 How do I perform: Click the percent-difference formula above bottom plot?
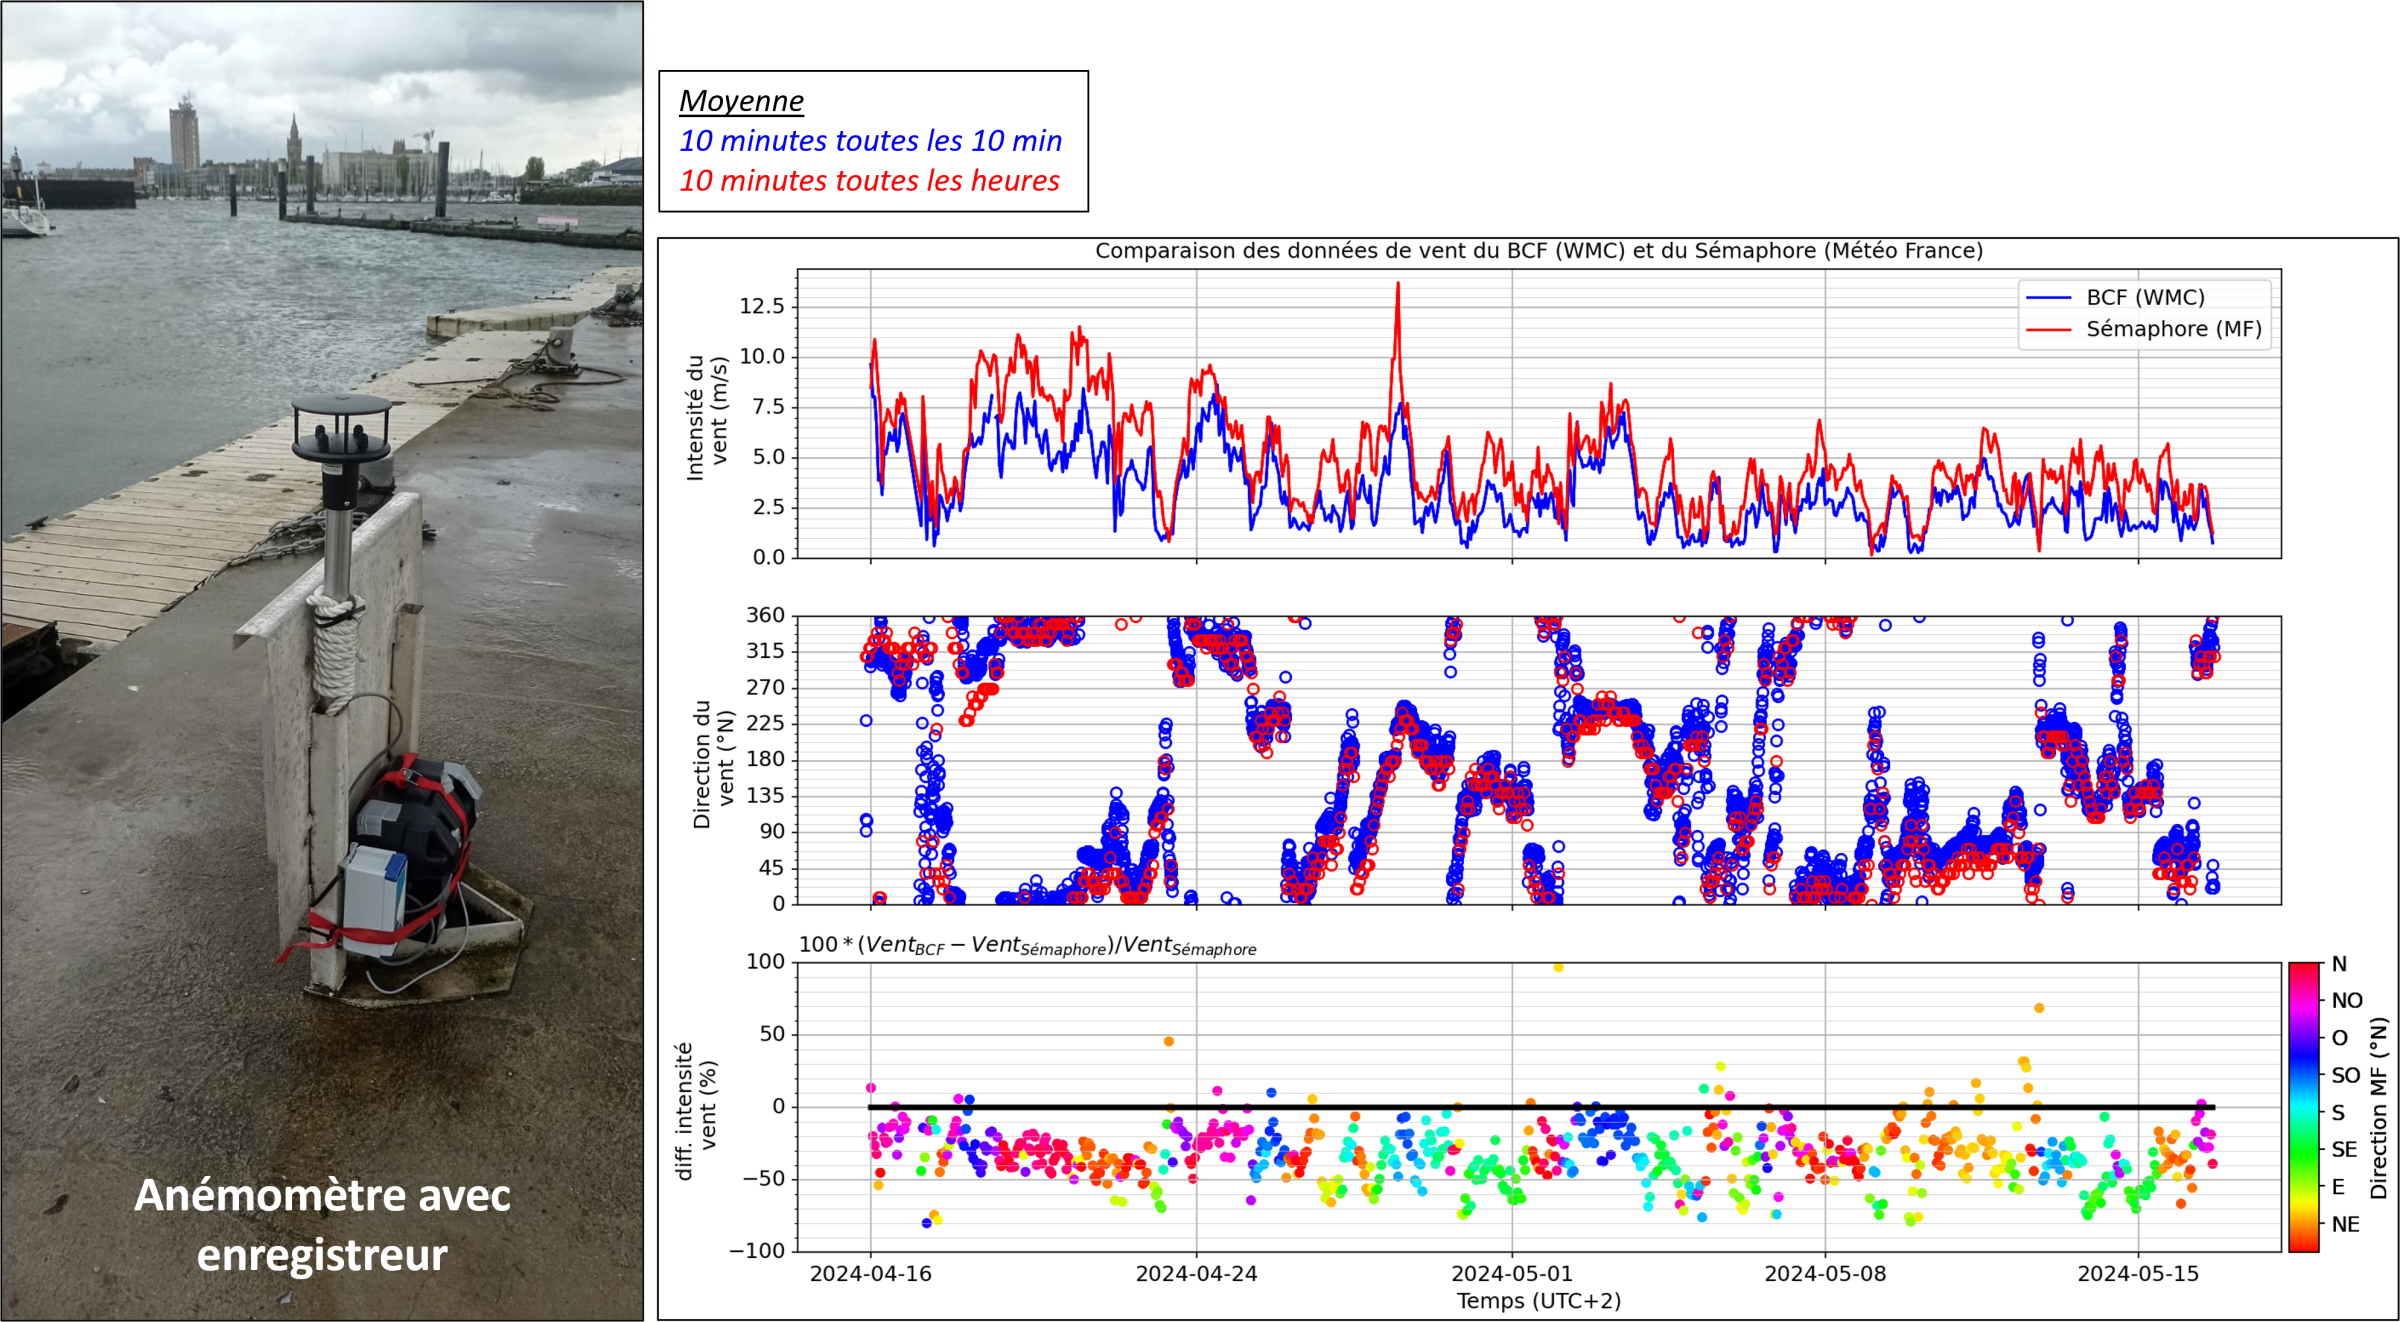(1027, 945)
